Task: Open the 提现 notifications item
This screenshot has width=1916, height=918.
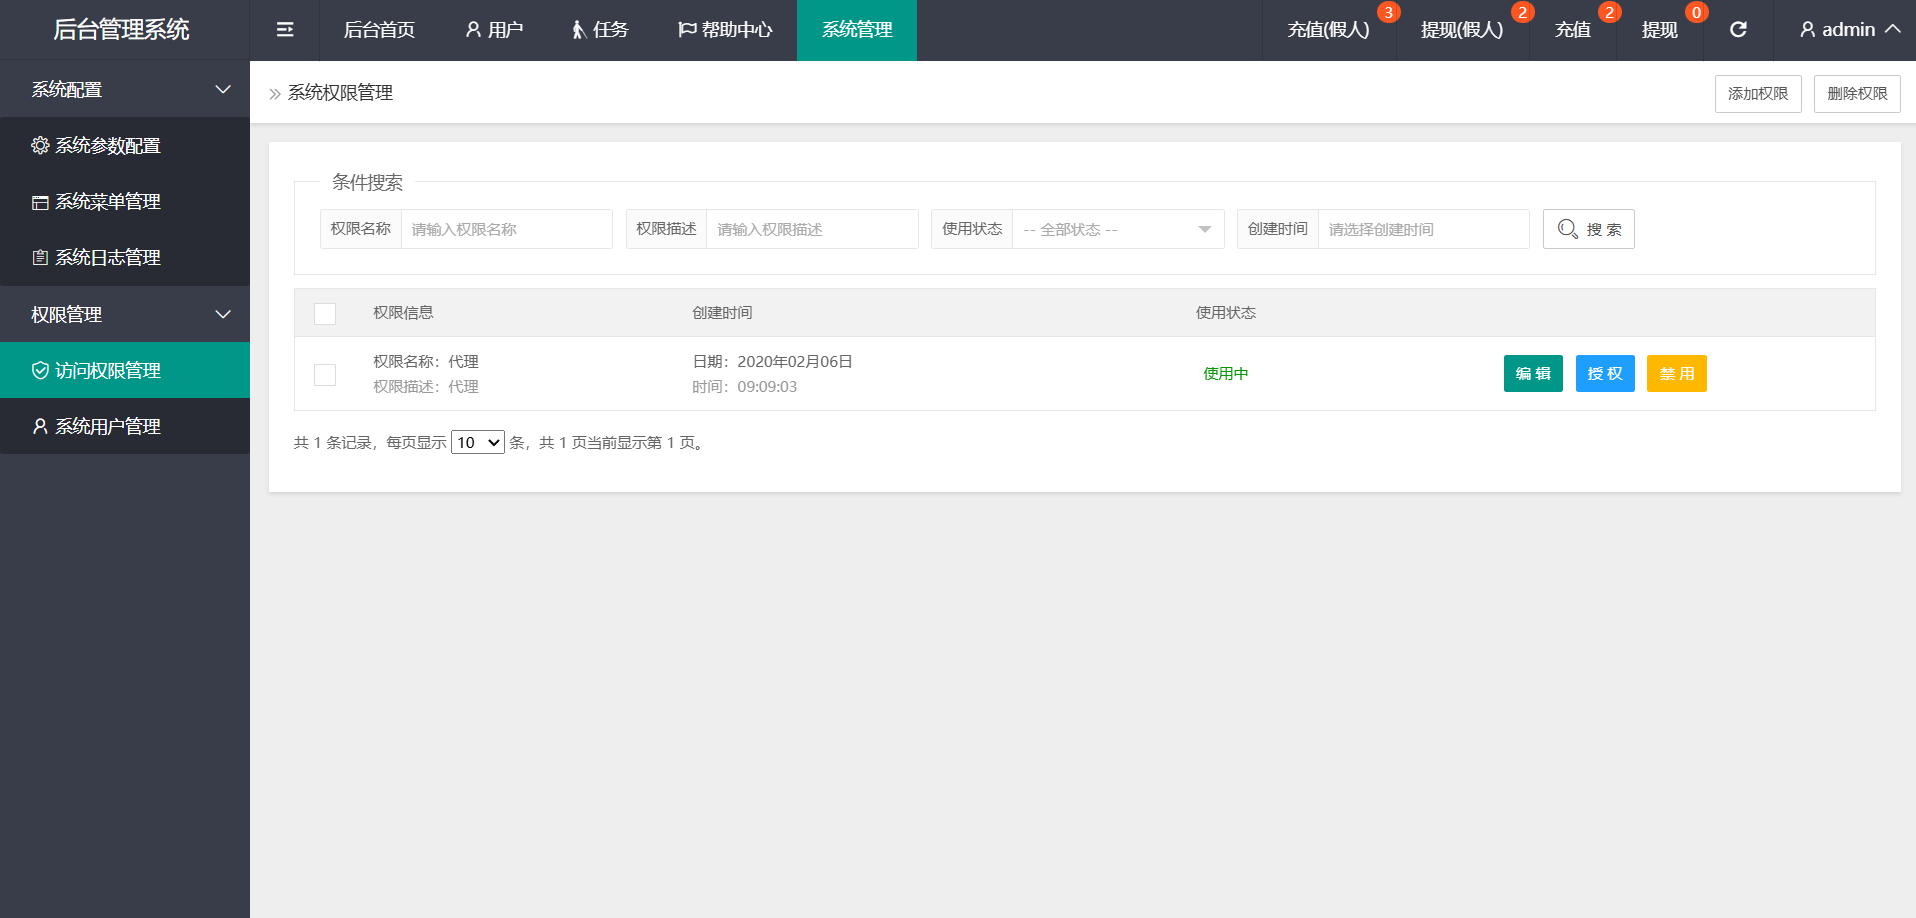Action: (x=1660, y=30)
